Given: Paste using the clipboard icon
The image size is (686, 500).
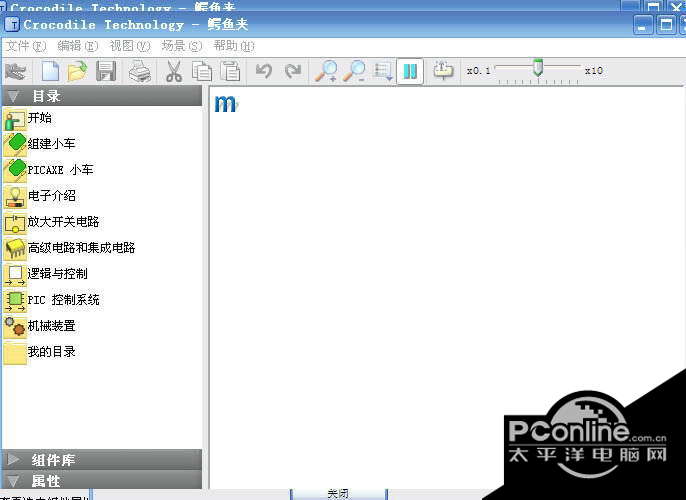Looking at the screenshot, I should point(231,71).
